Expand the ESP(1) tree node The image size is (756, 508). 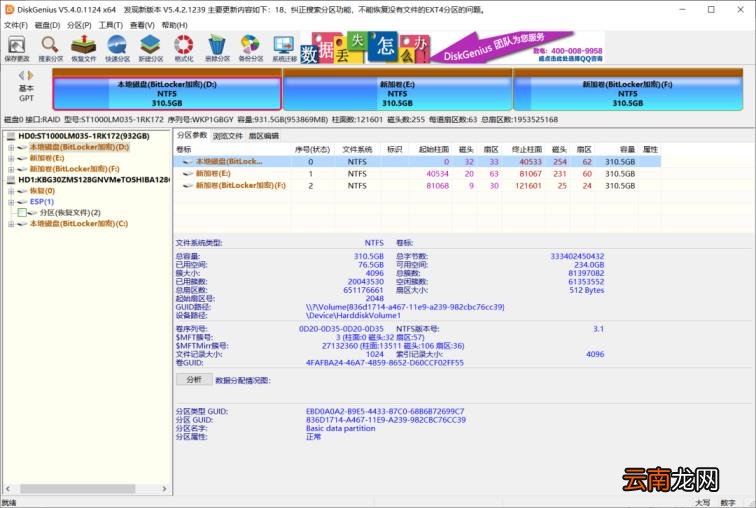[x=11, y=202]
